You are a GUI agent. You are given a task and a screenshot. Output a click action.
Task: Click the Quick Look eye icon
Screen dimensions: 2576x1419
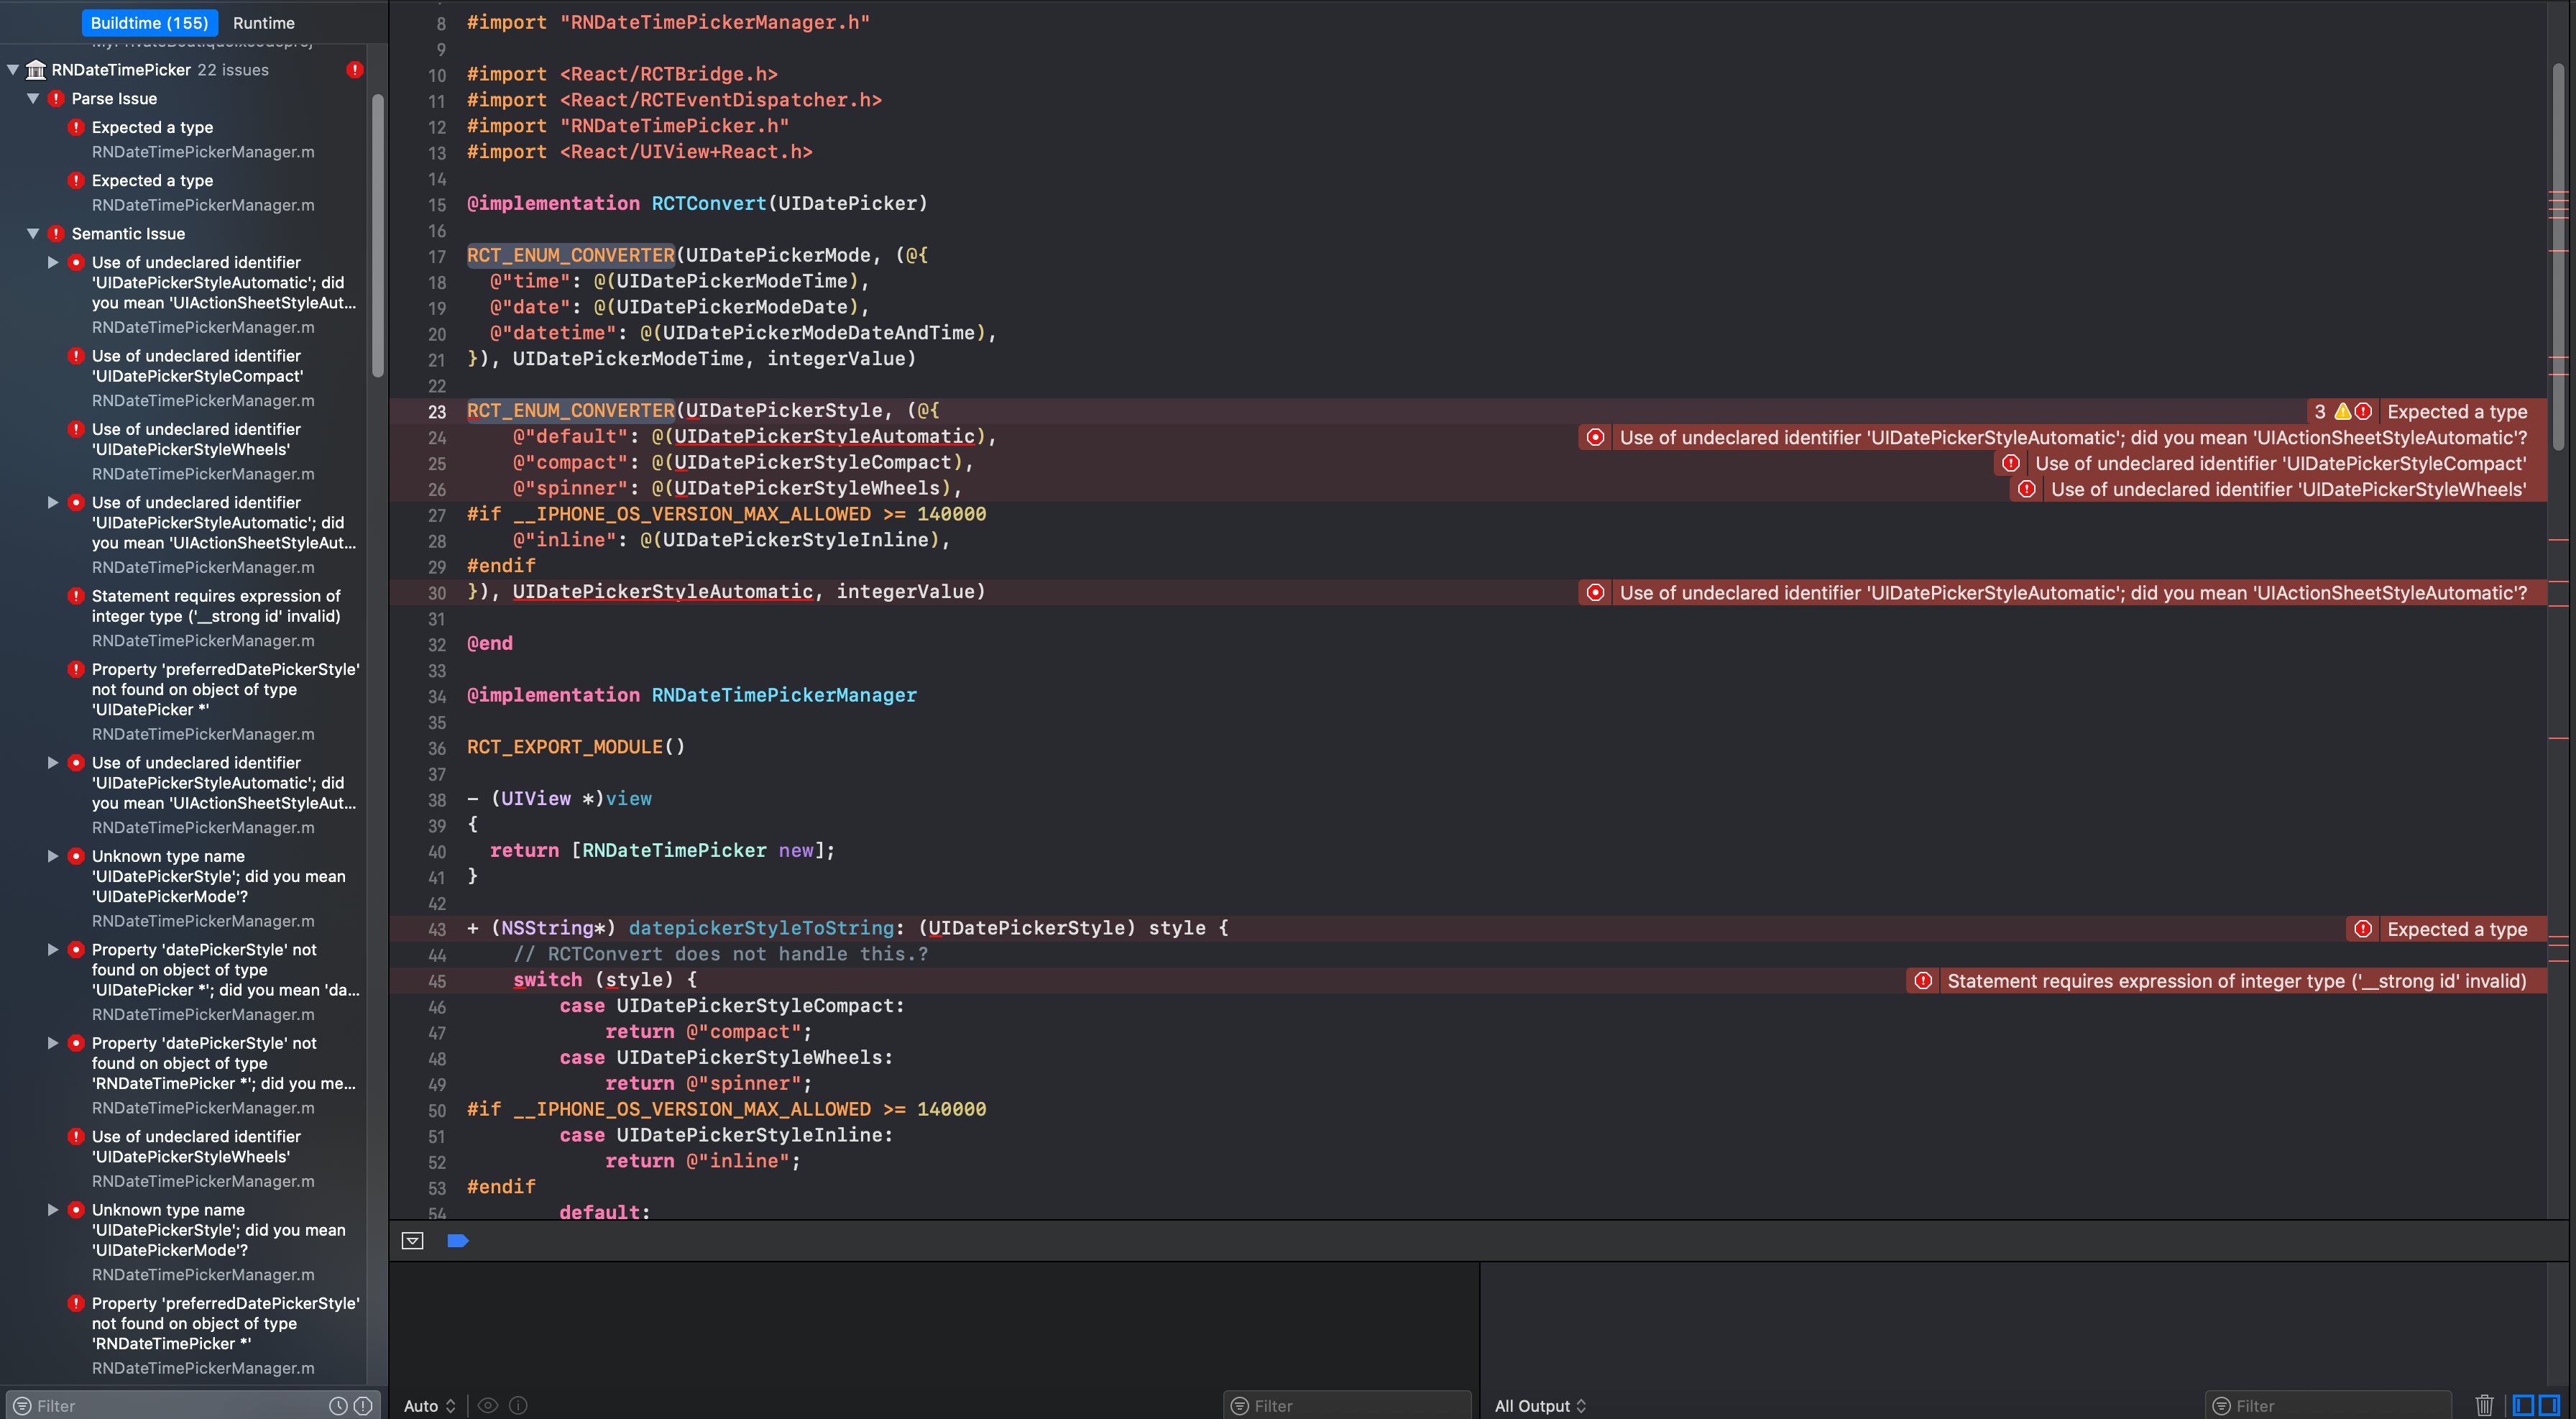coord(488,1406)
